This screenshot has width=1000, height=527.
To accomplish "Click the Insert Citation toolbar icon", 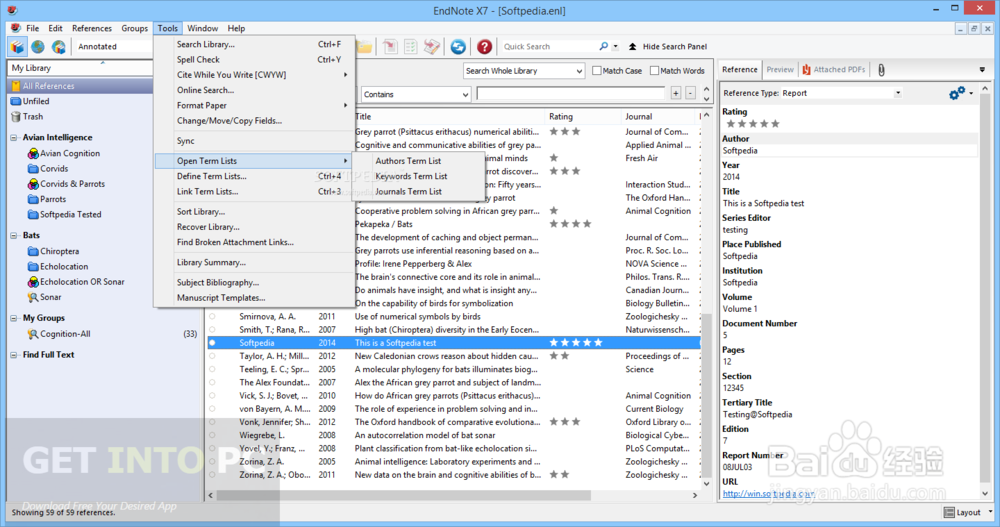I will pos(390,47).
